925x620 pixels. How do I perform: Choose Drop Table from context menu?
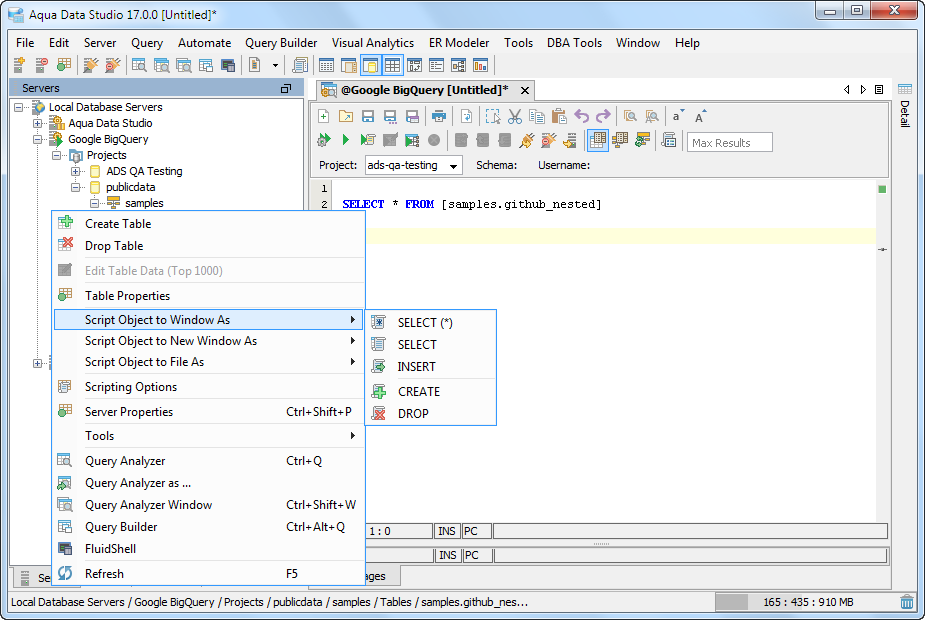pyautogui.click(x=209, y=245)
